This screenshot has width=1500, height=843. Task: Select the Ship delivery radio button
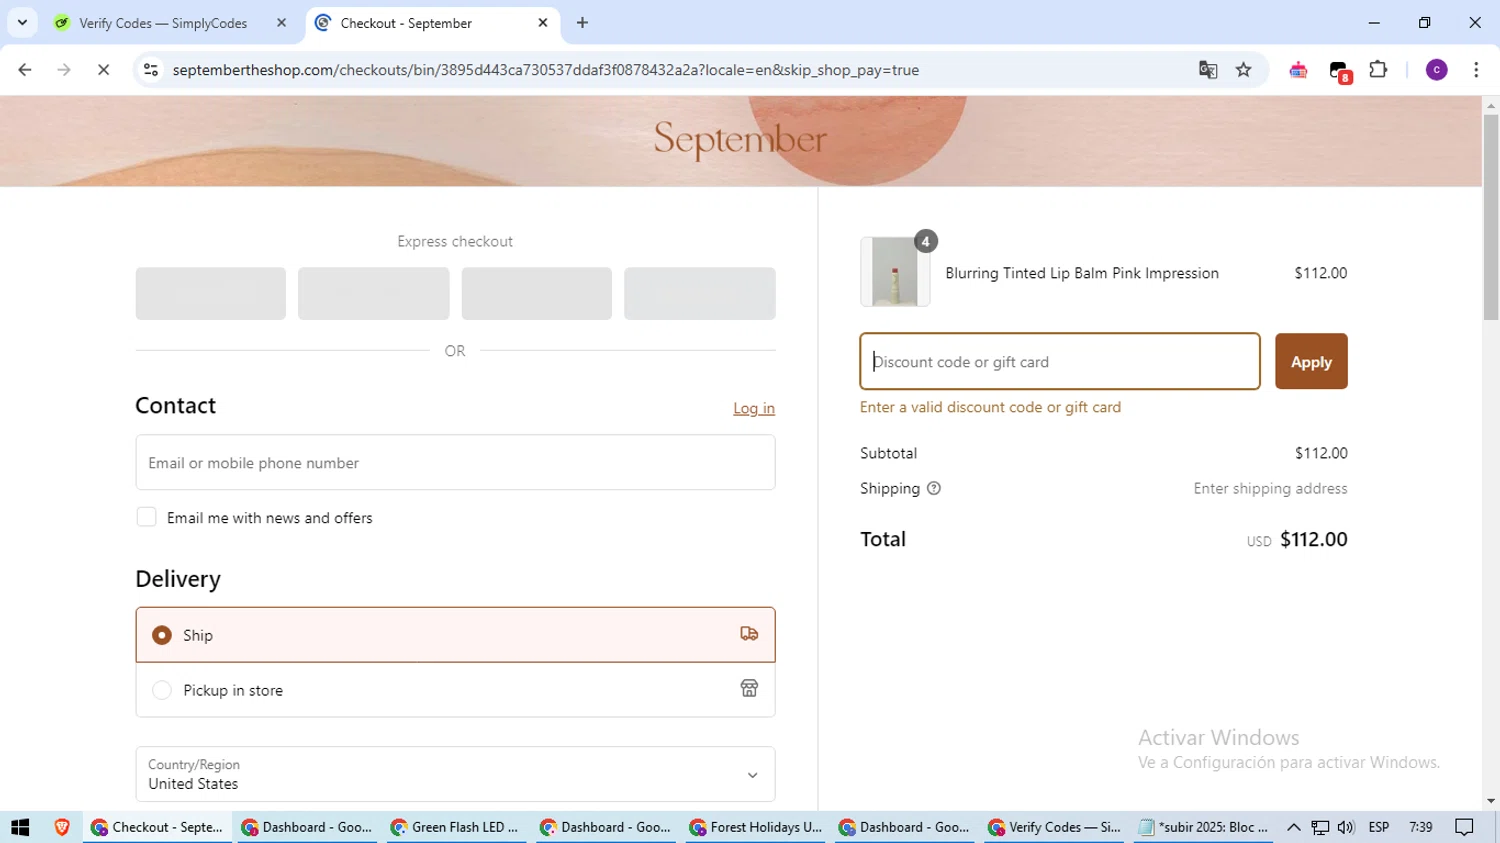point(161,635)
